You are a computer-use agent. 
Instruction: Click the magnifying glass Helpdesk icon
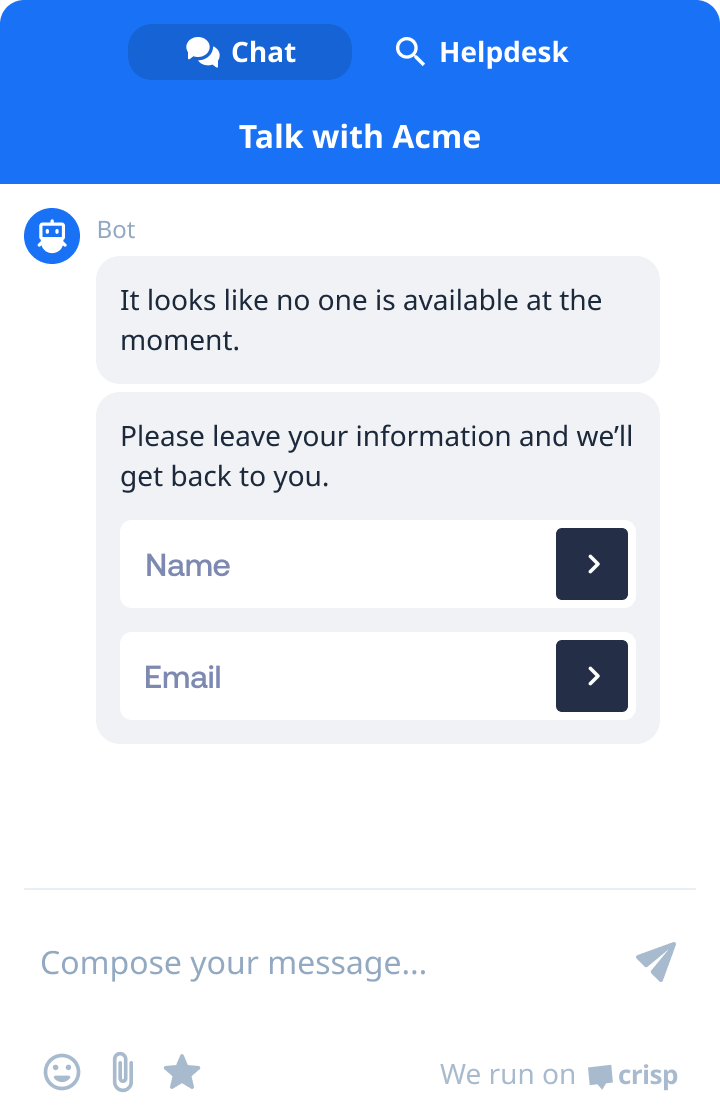pos(410,51)
